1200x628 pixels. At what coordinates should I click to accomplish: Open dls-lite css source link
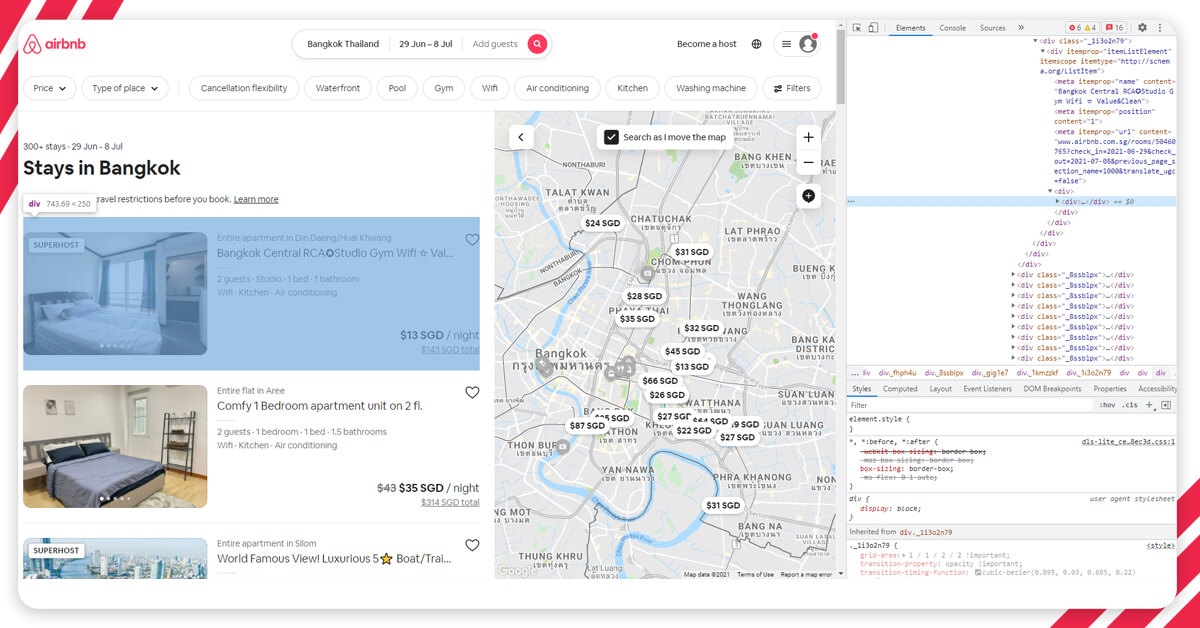[x=1128, y=441]
